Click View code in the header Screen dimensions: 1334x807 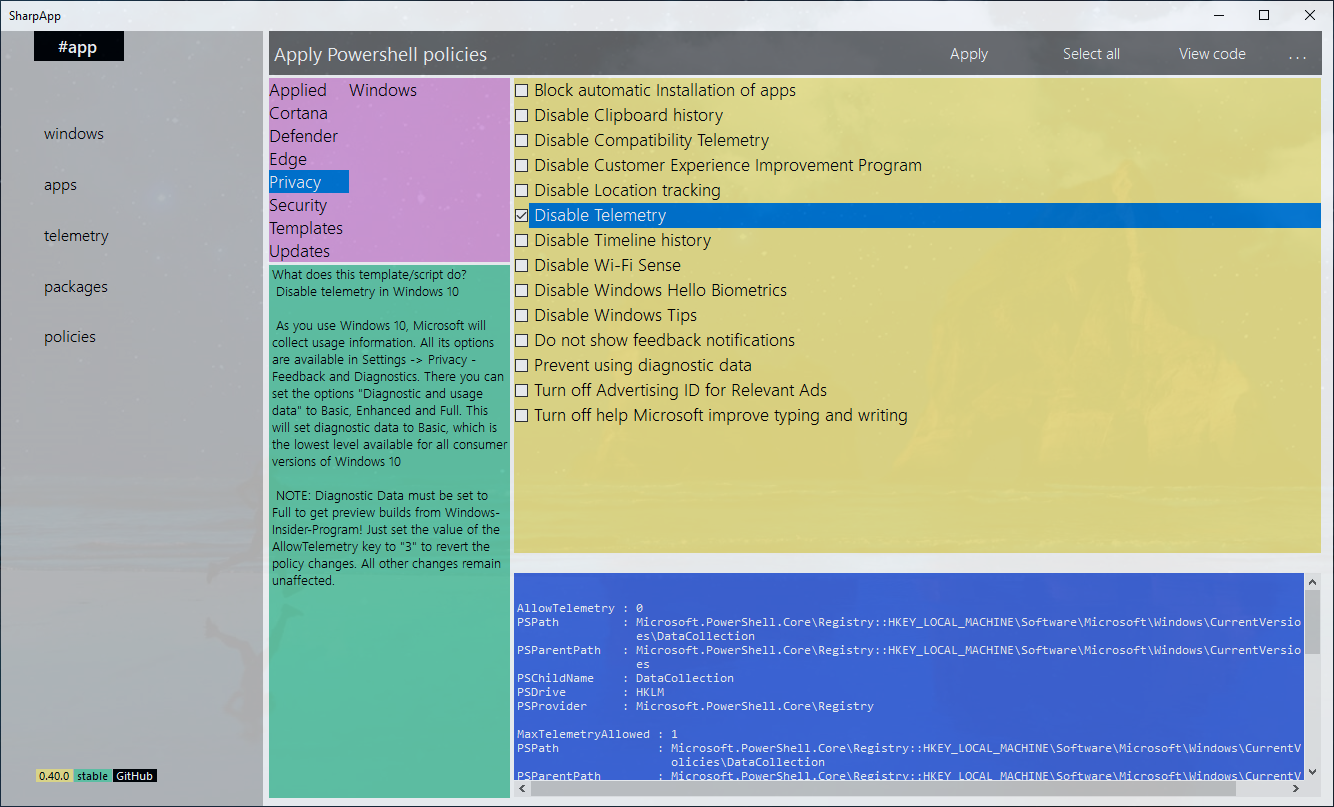coord(1212,54)
